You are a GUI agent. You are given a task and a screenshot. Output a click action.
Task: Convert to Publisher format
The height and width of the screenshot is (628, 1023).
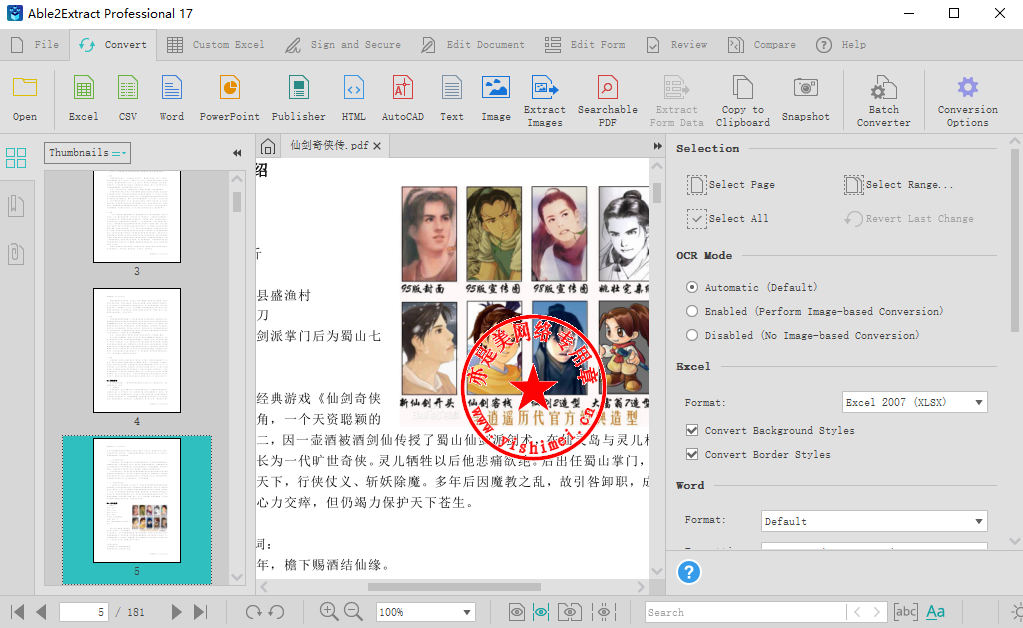[x=298, y=98]
